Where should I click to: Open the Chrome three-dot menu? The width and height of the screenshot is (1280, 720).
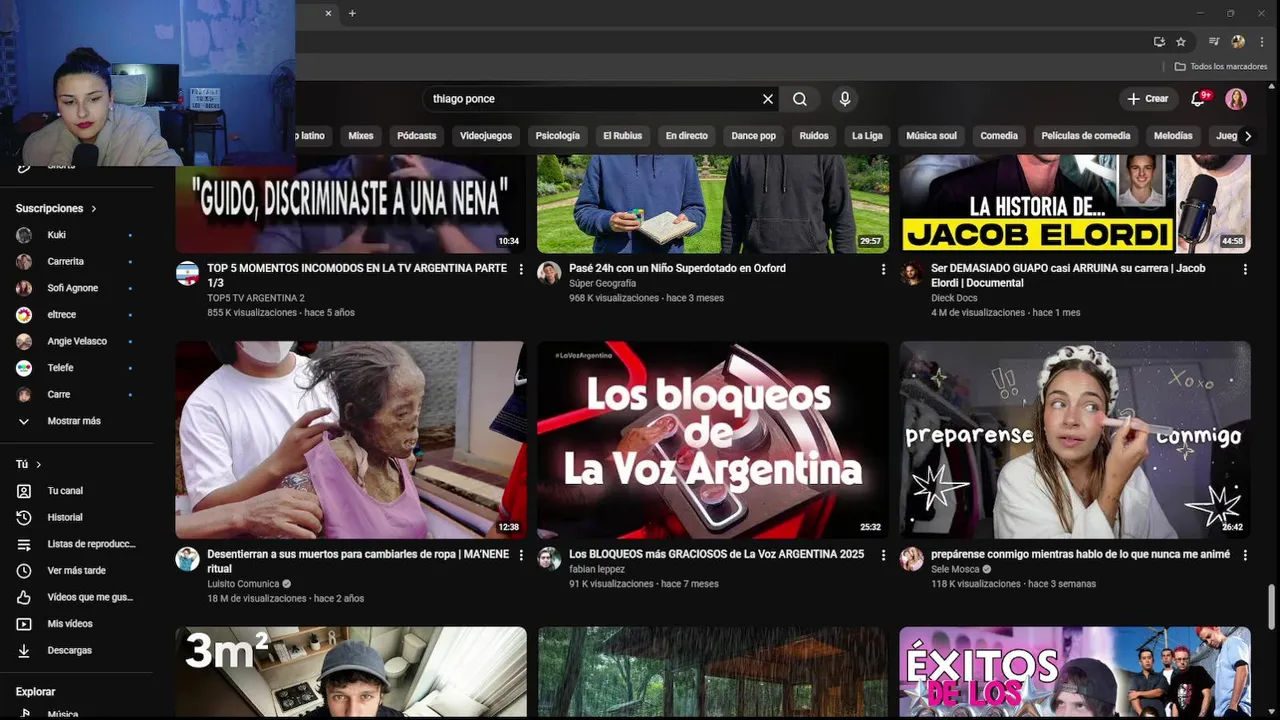pyautogui.click(x=1262, y=42)
